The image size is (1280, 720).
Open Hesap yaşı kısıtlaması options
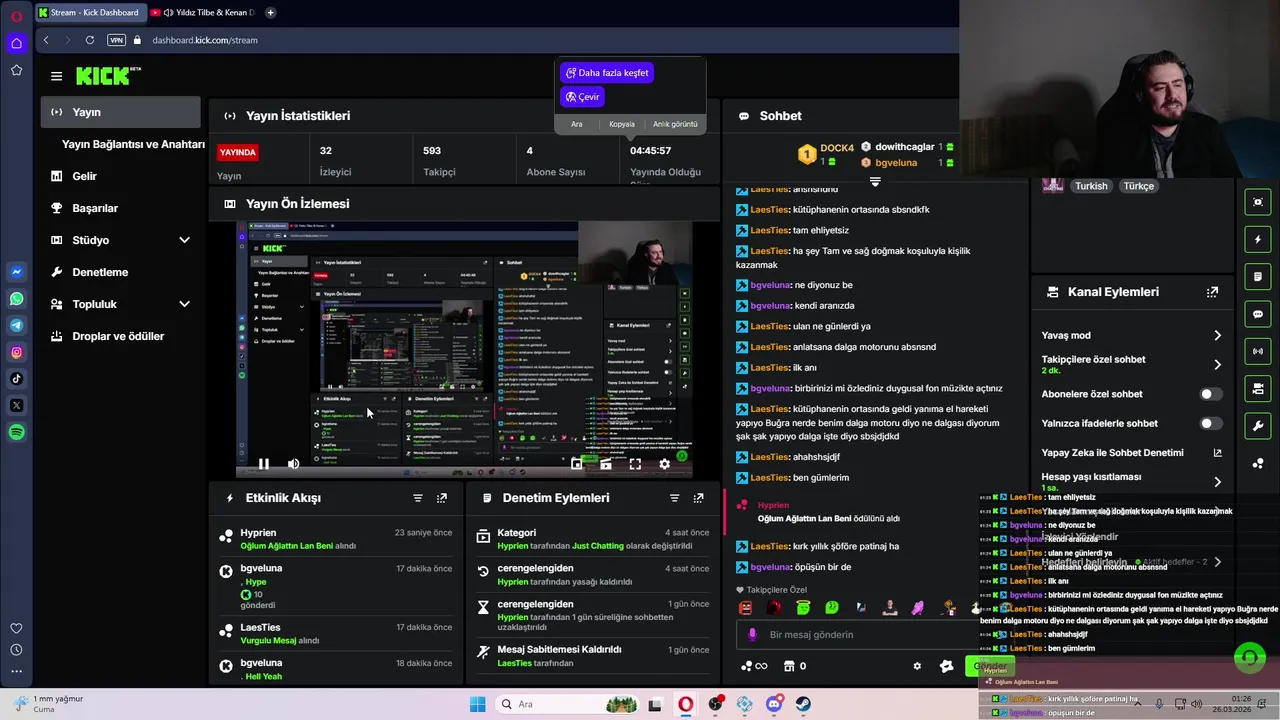[1217, 482]
